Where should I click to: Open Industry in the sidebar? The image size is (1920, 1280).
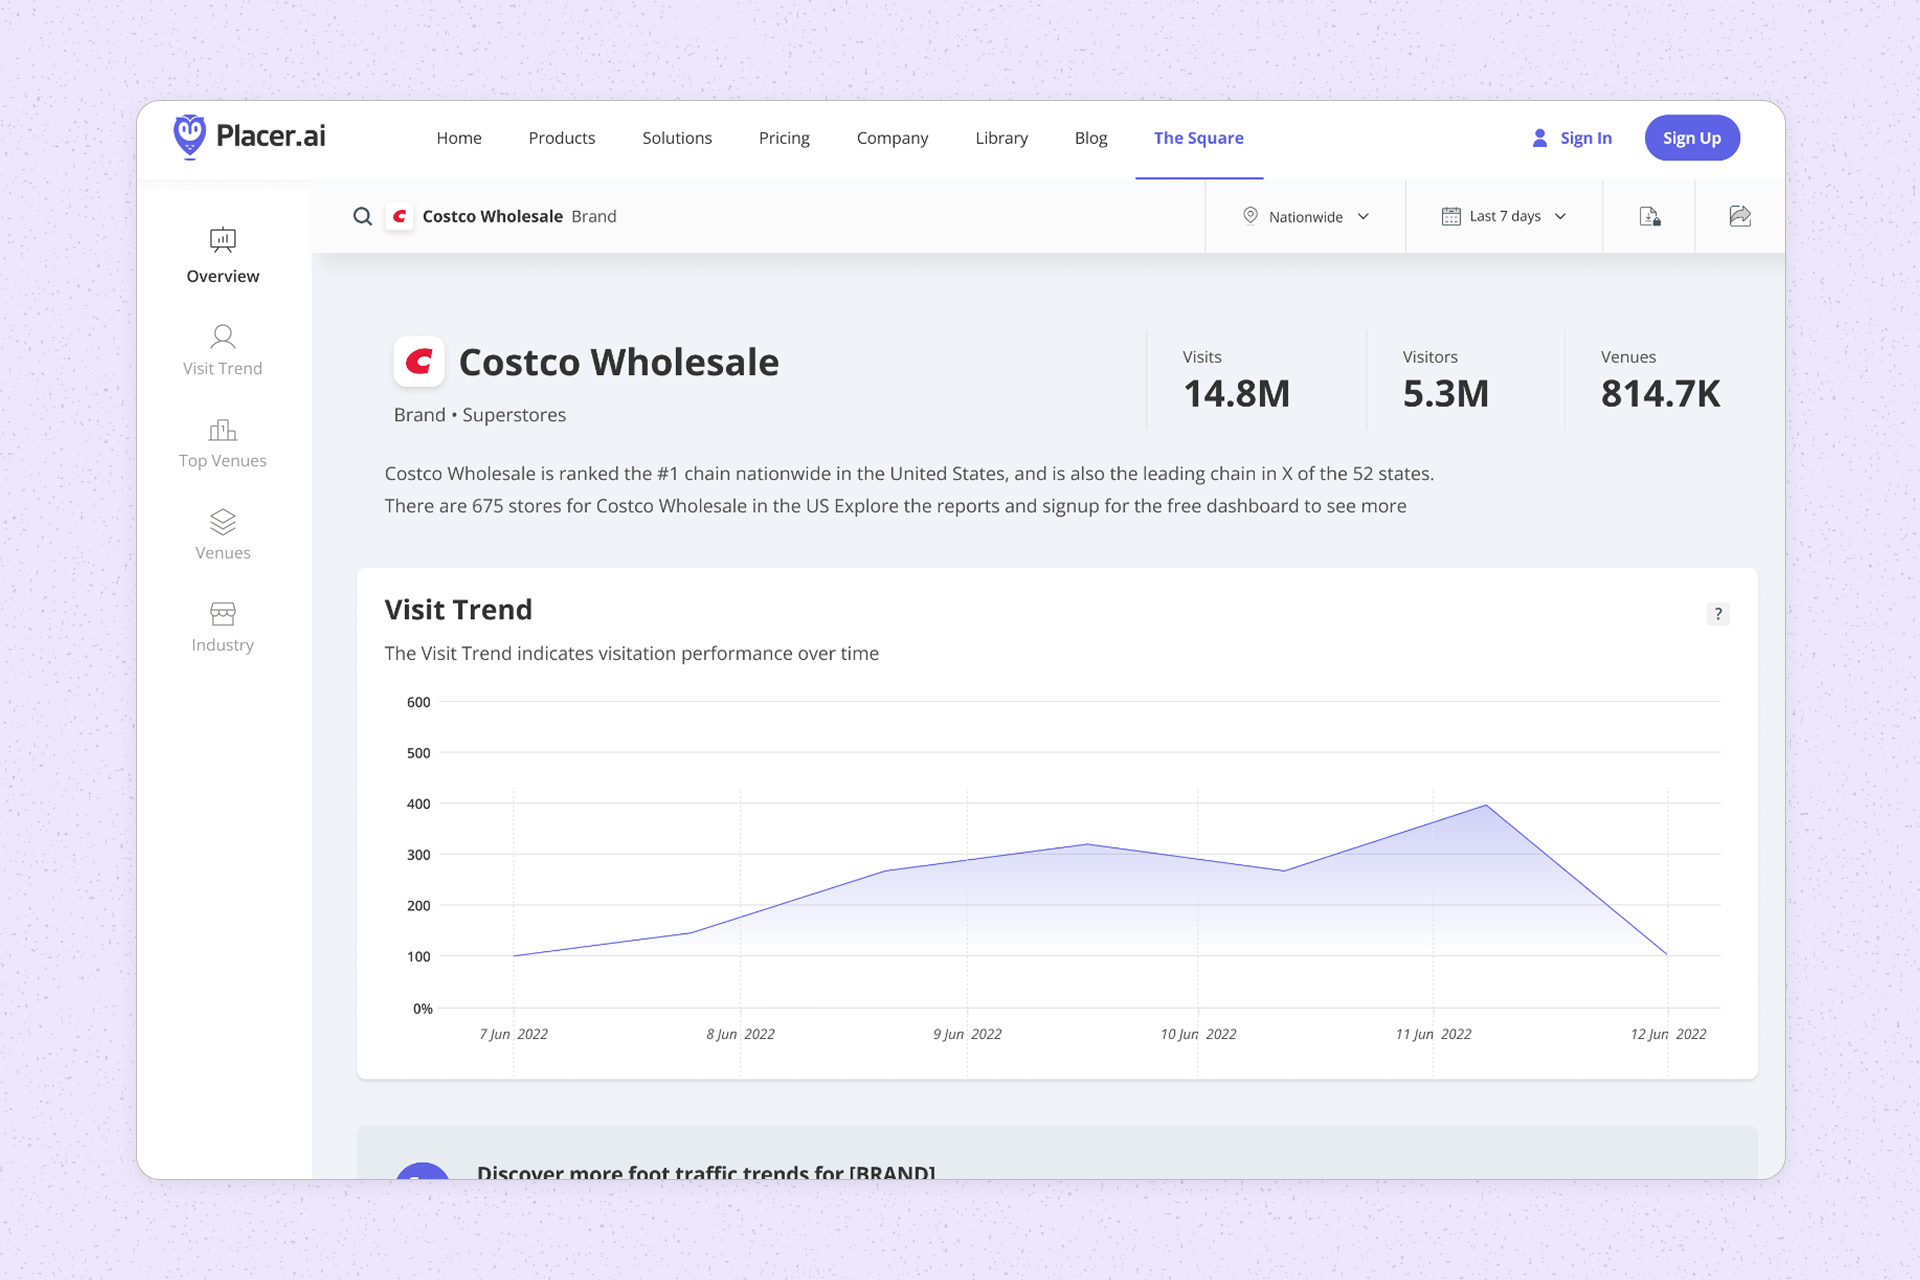point(222,627)
